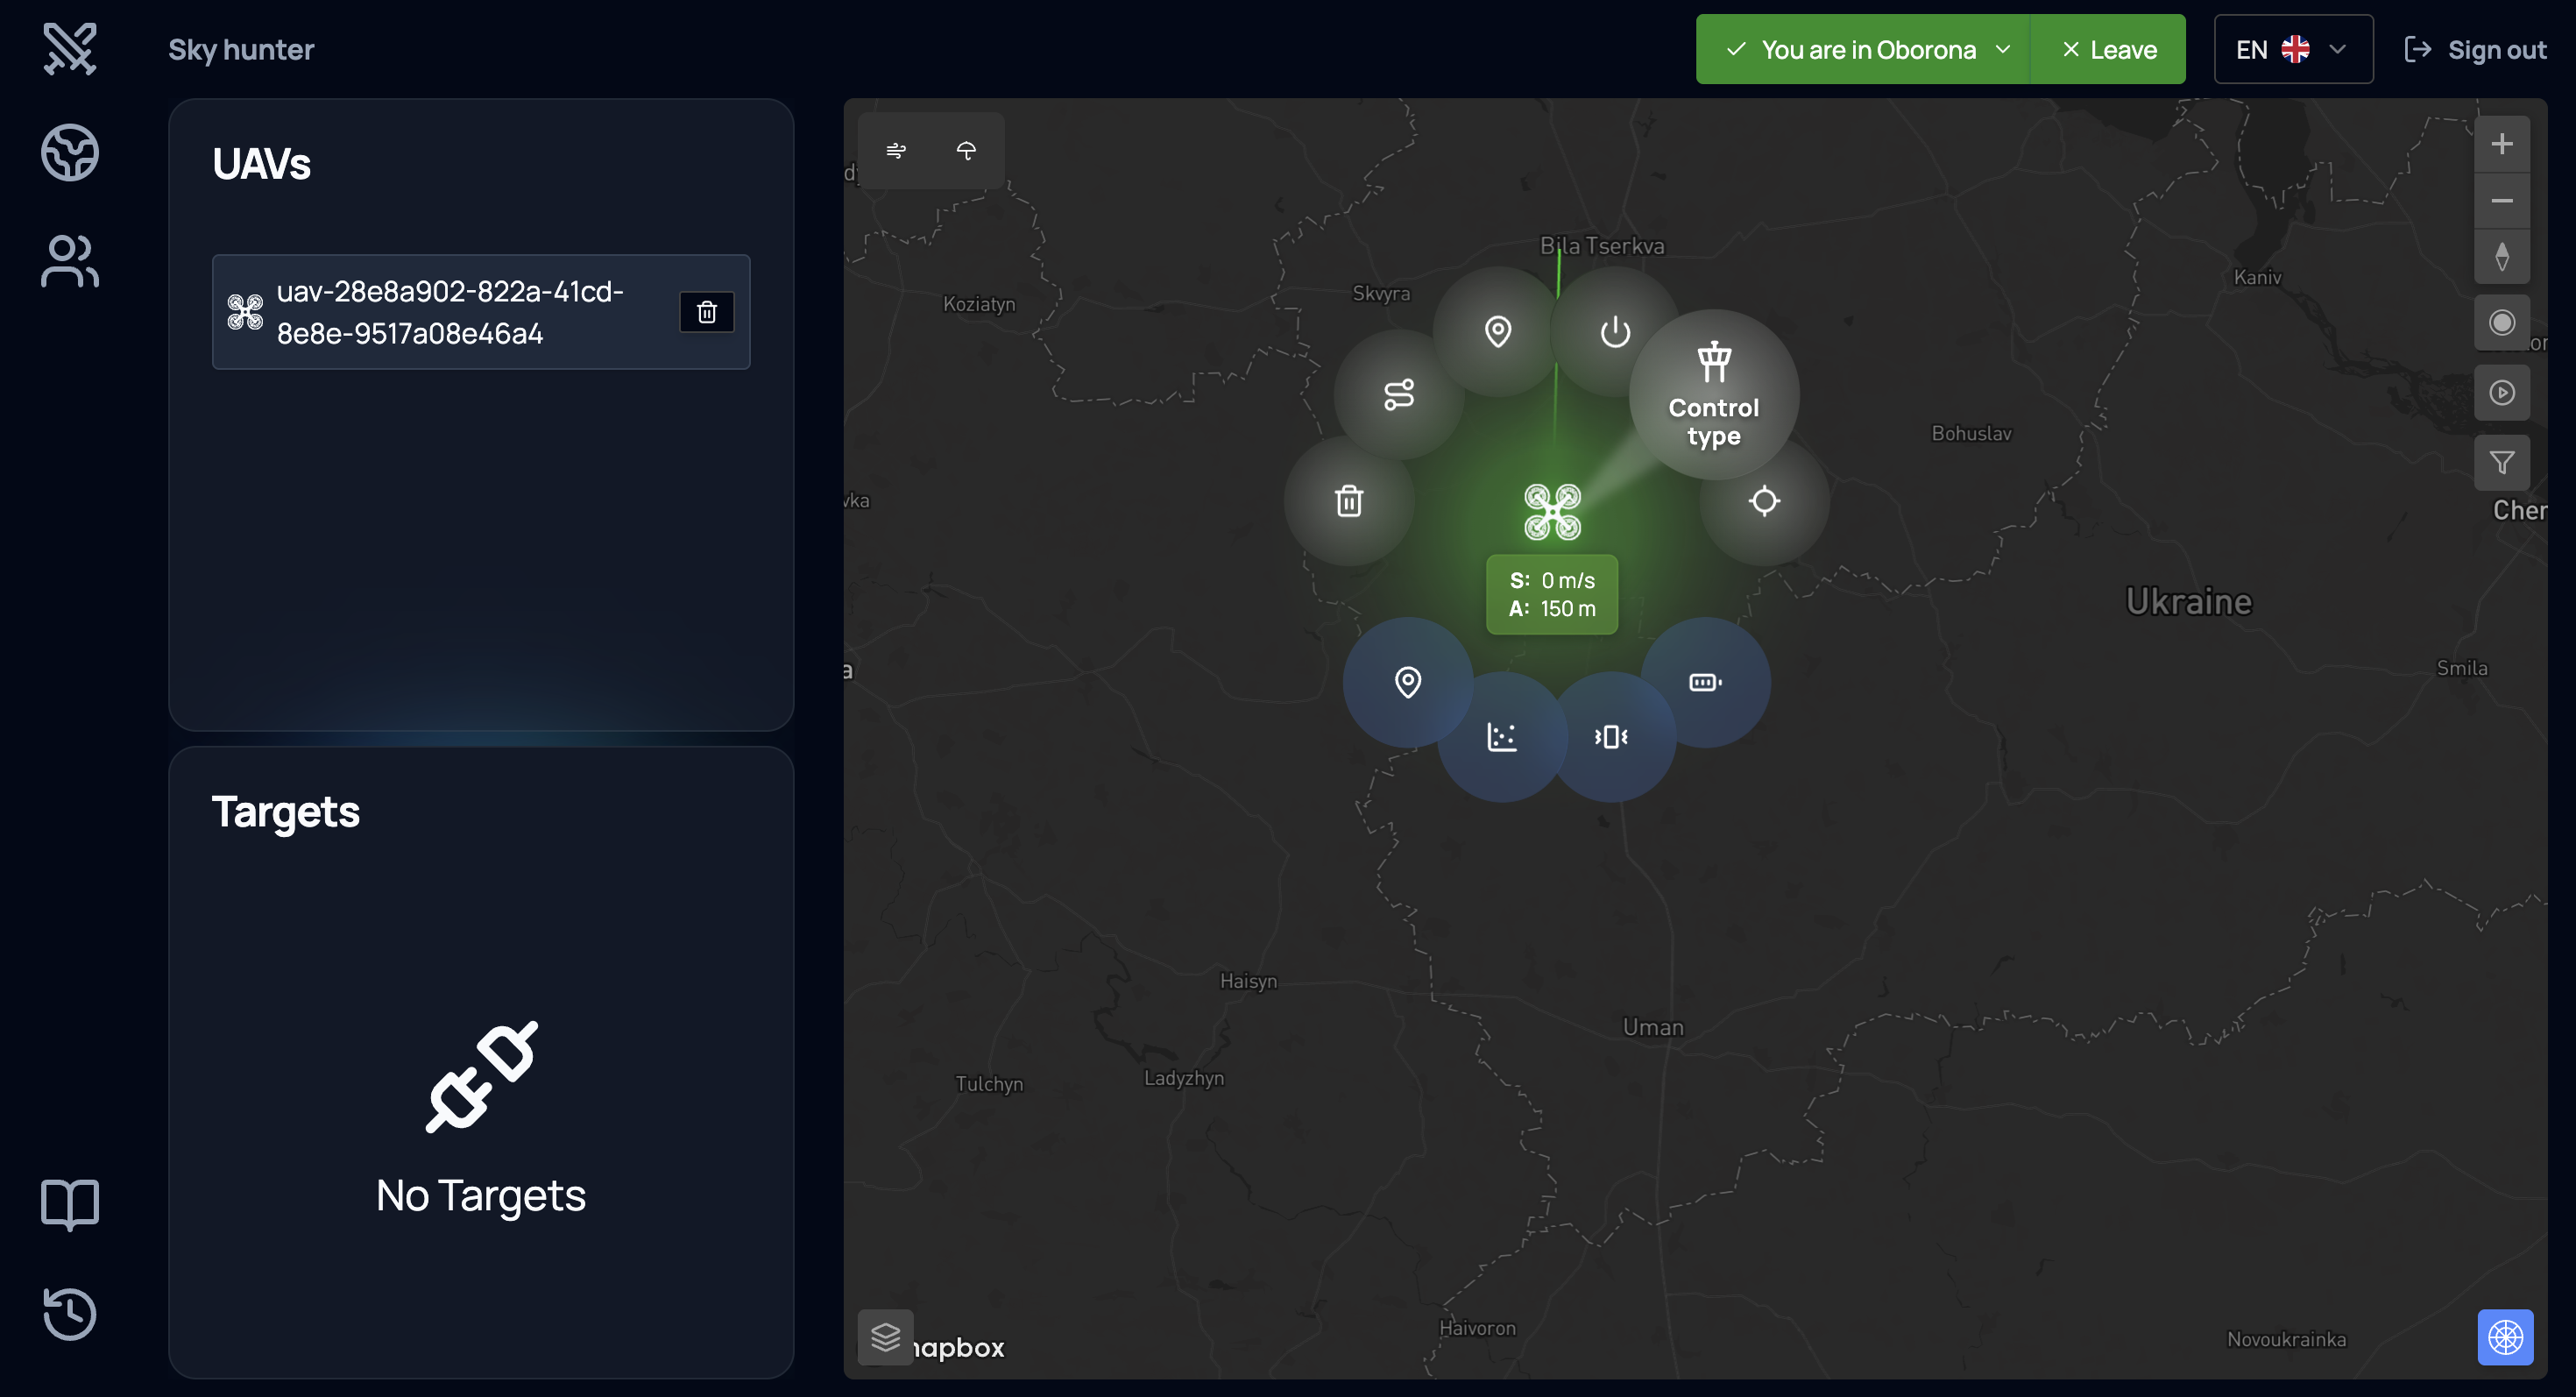
Task: Click the Leave button
Action: tap(2109, 50)
